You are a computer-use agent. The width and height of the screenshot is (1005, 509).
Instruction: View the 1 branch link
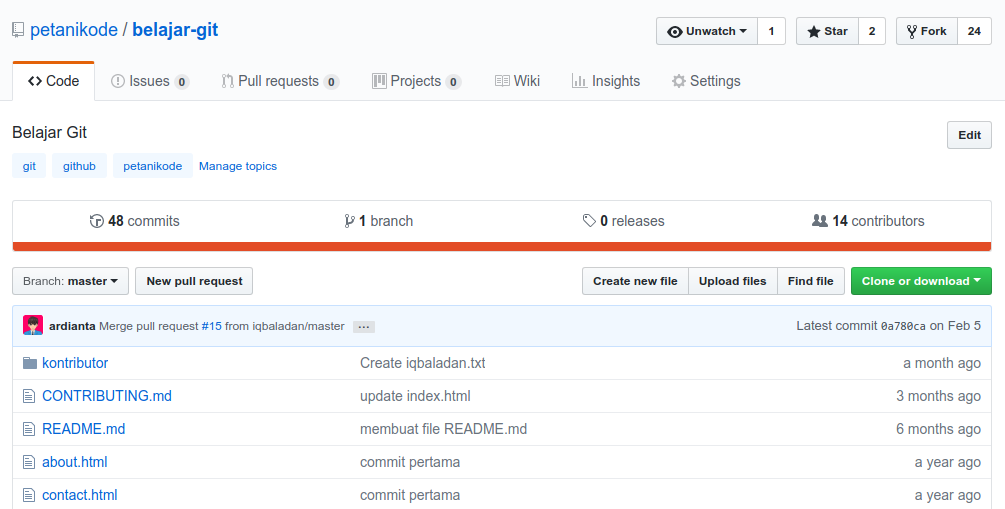click(379, 221)
